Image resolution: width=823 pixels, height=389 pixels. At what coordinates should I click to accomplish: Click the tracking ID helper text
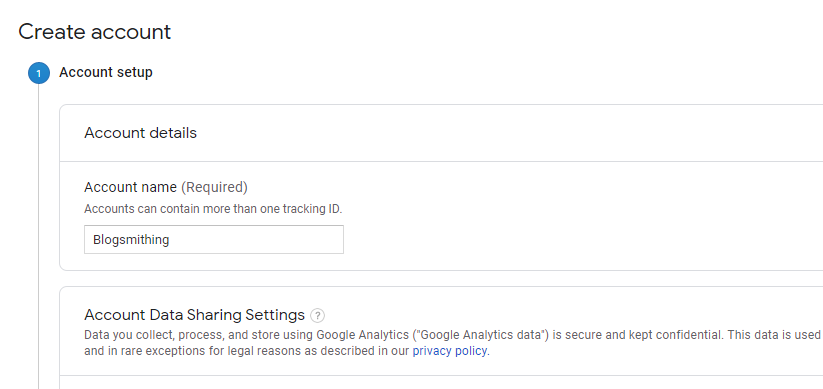point(213,209)
